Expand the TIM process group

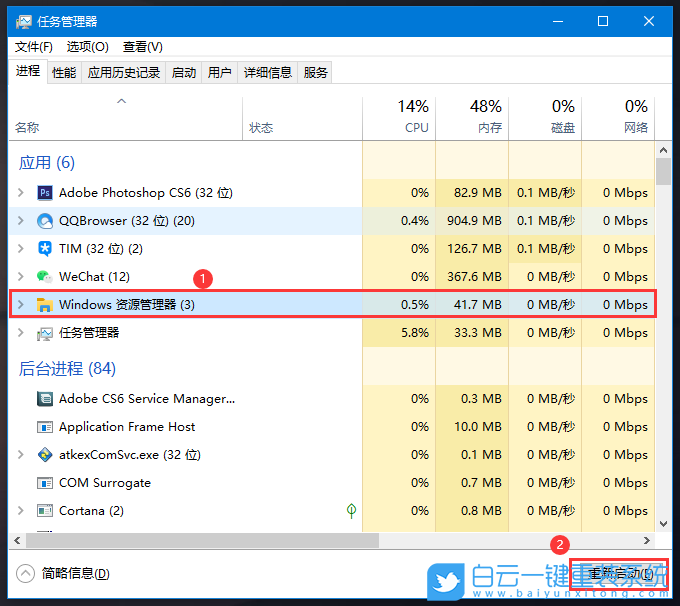pos(20,249)
